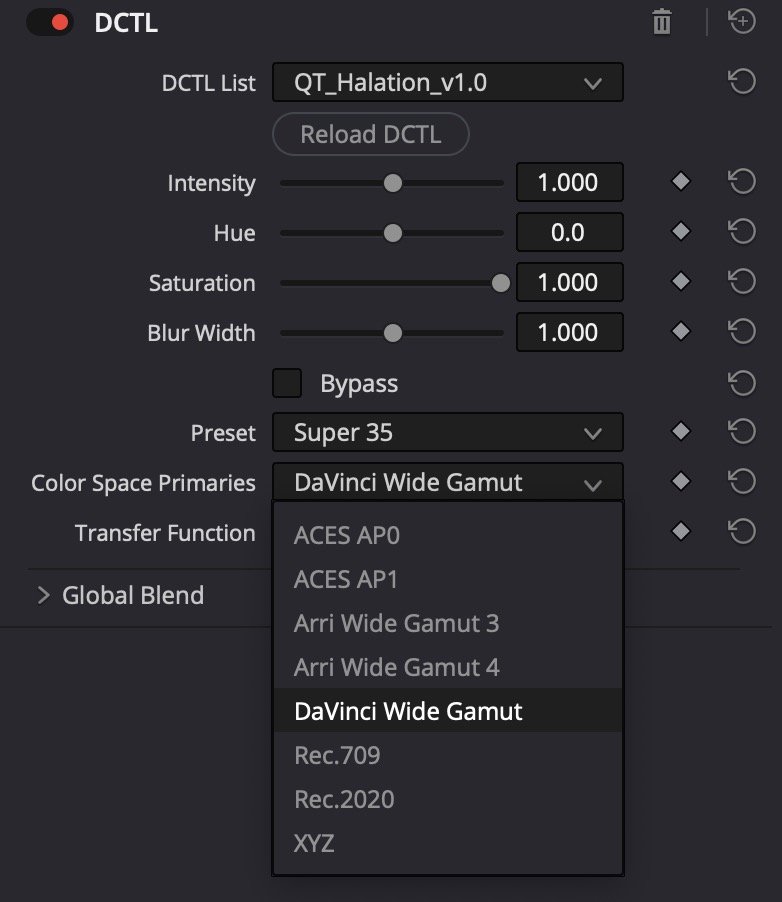Toggle the DCTL effect enable switch

49,21
